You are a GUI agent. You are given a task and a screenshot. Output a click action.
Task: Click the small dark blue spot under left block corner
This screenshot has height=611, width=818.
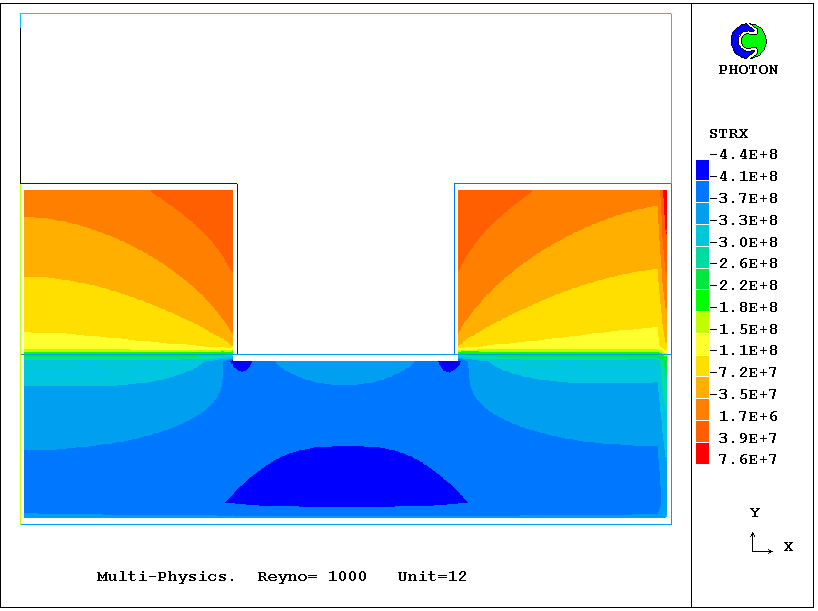(241, 365)
